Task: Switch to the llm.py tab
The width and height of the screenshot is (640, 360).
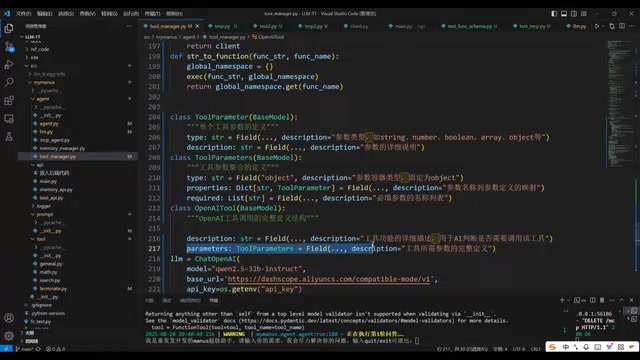Action: [579, 26]
